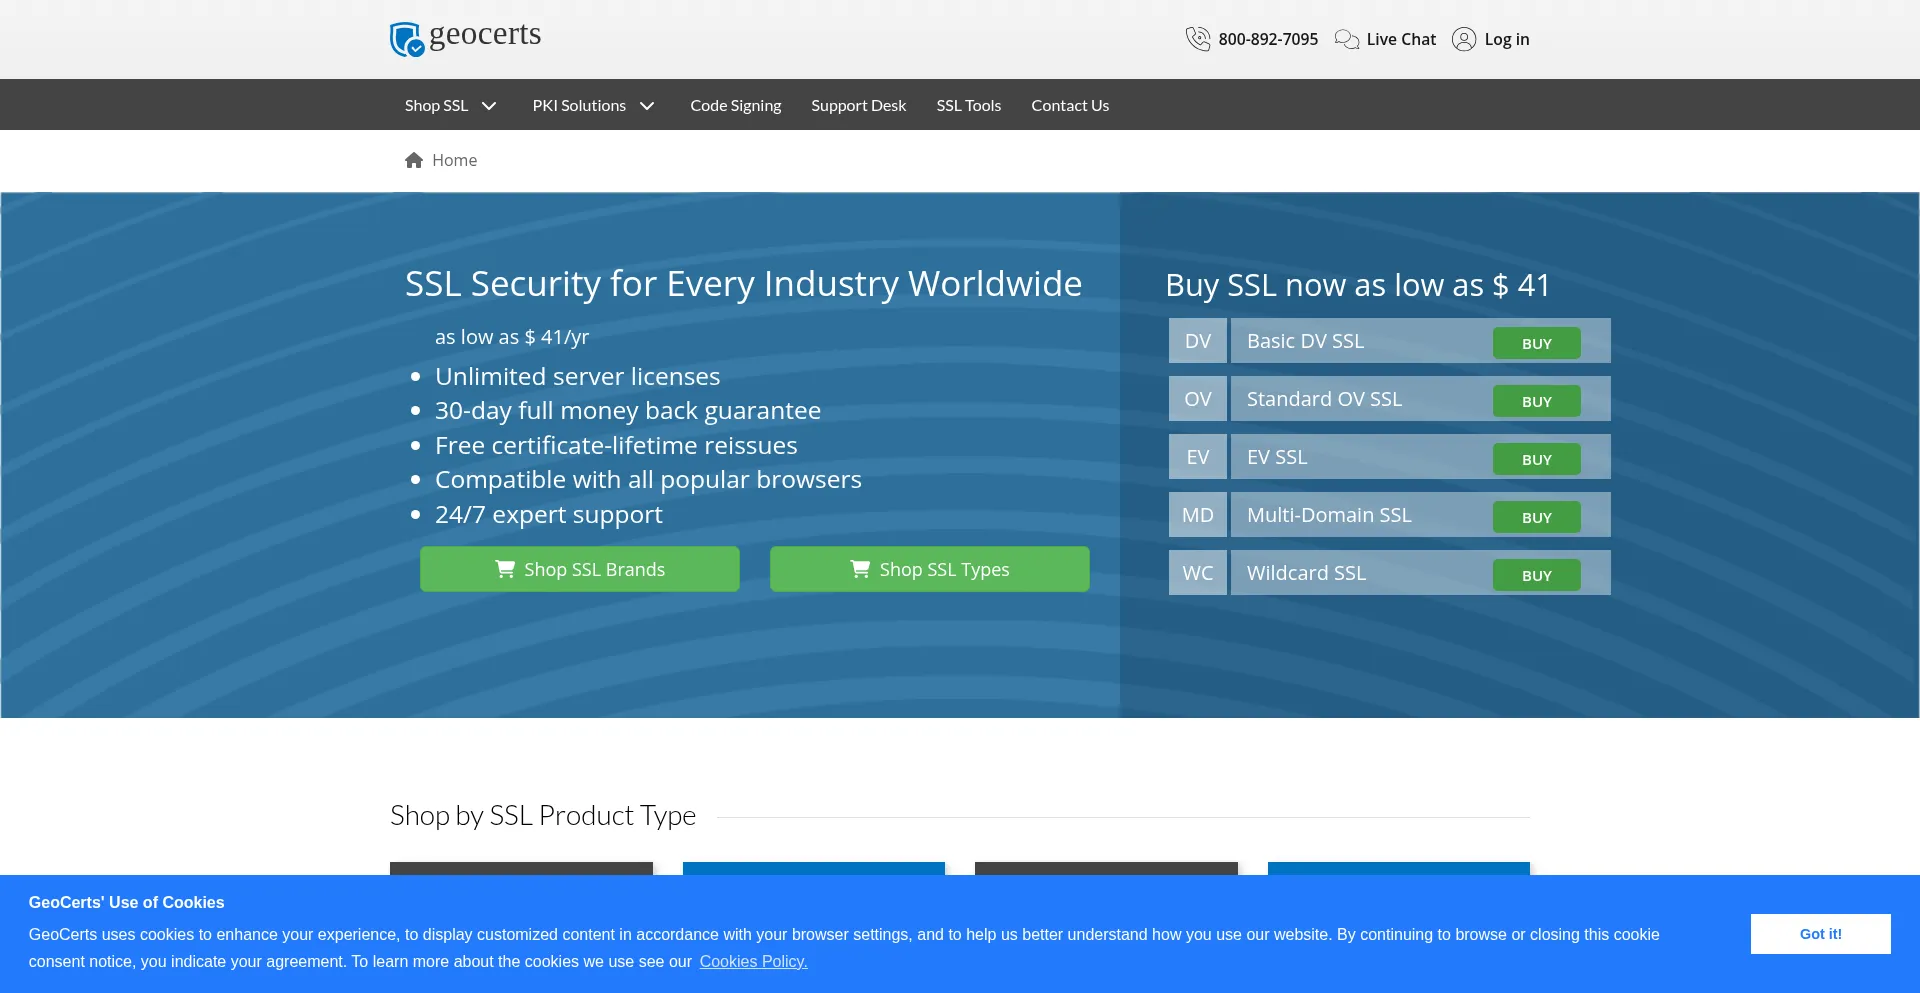Image resolution: width=1920 pixels, height=993 pixels.
Task: Click the Home breadcrumb house icon
Action: coord(414,160)
